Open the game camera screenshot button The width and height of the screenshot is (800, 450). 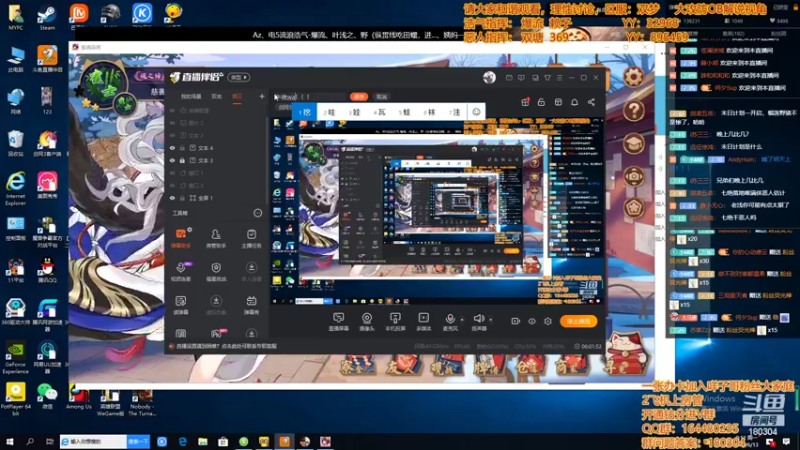634,177
